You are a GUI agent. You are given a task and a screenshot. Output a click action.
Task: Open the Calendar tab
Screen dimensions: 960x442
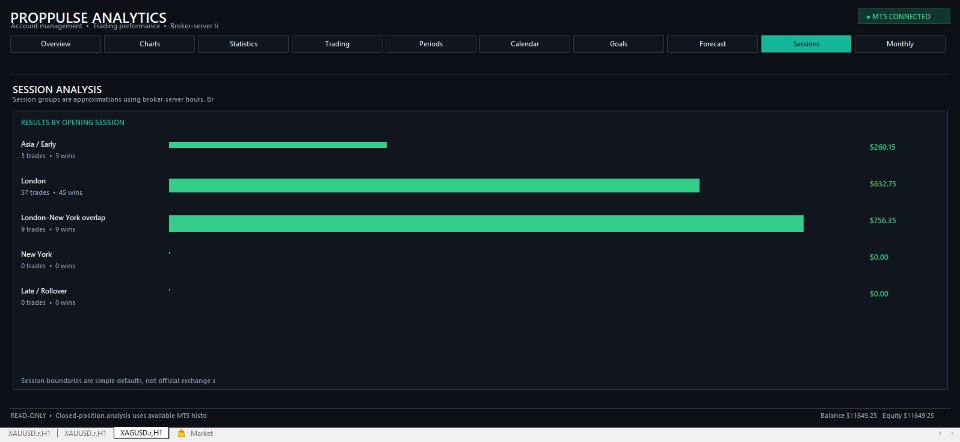[x=525, y=44]
